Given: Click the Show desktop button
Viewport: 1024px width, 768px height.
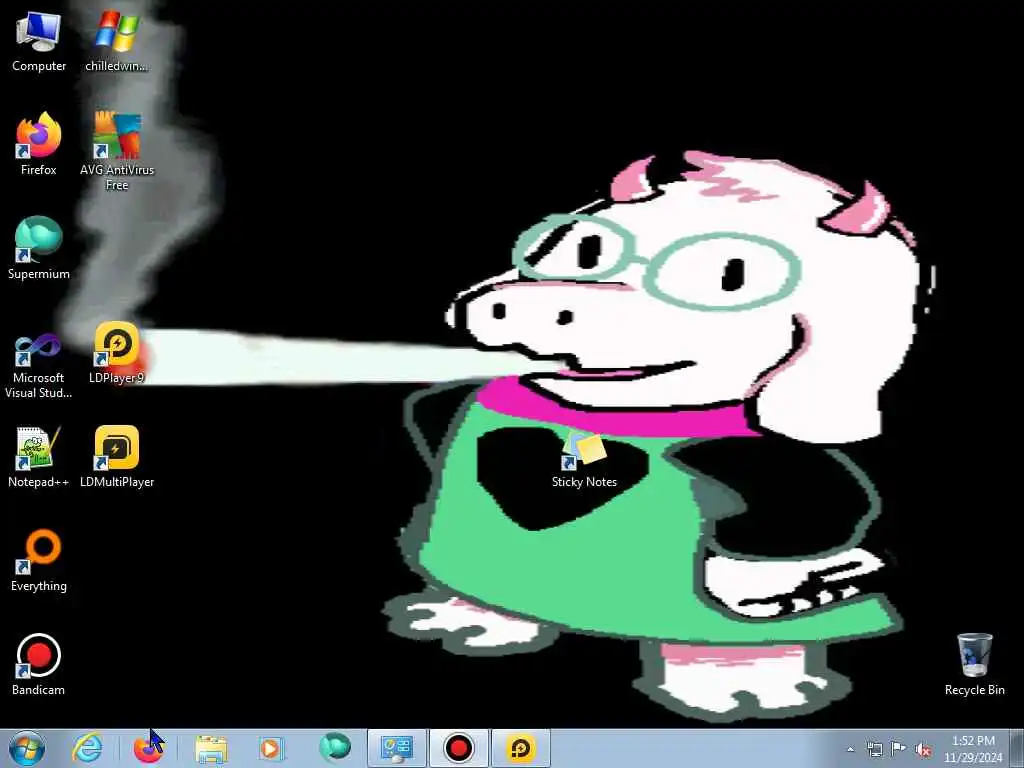Looking at the screenshot, I should [1017, 749].
